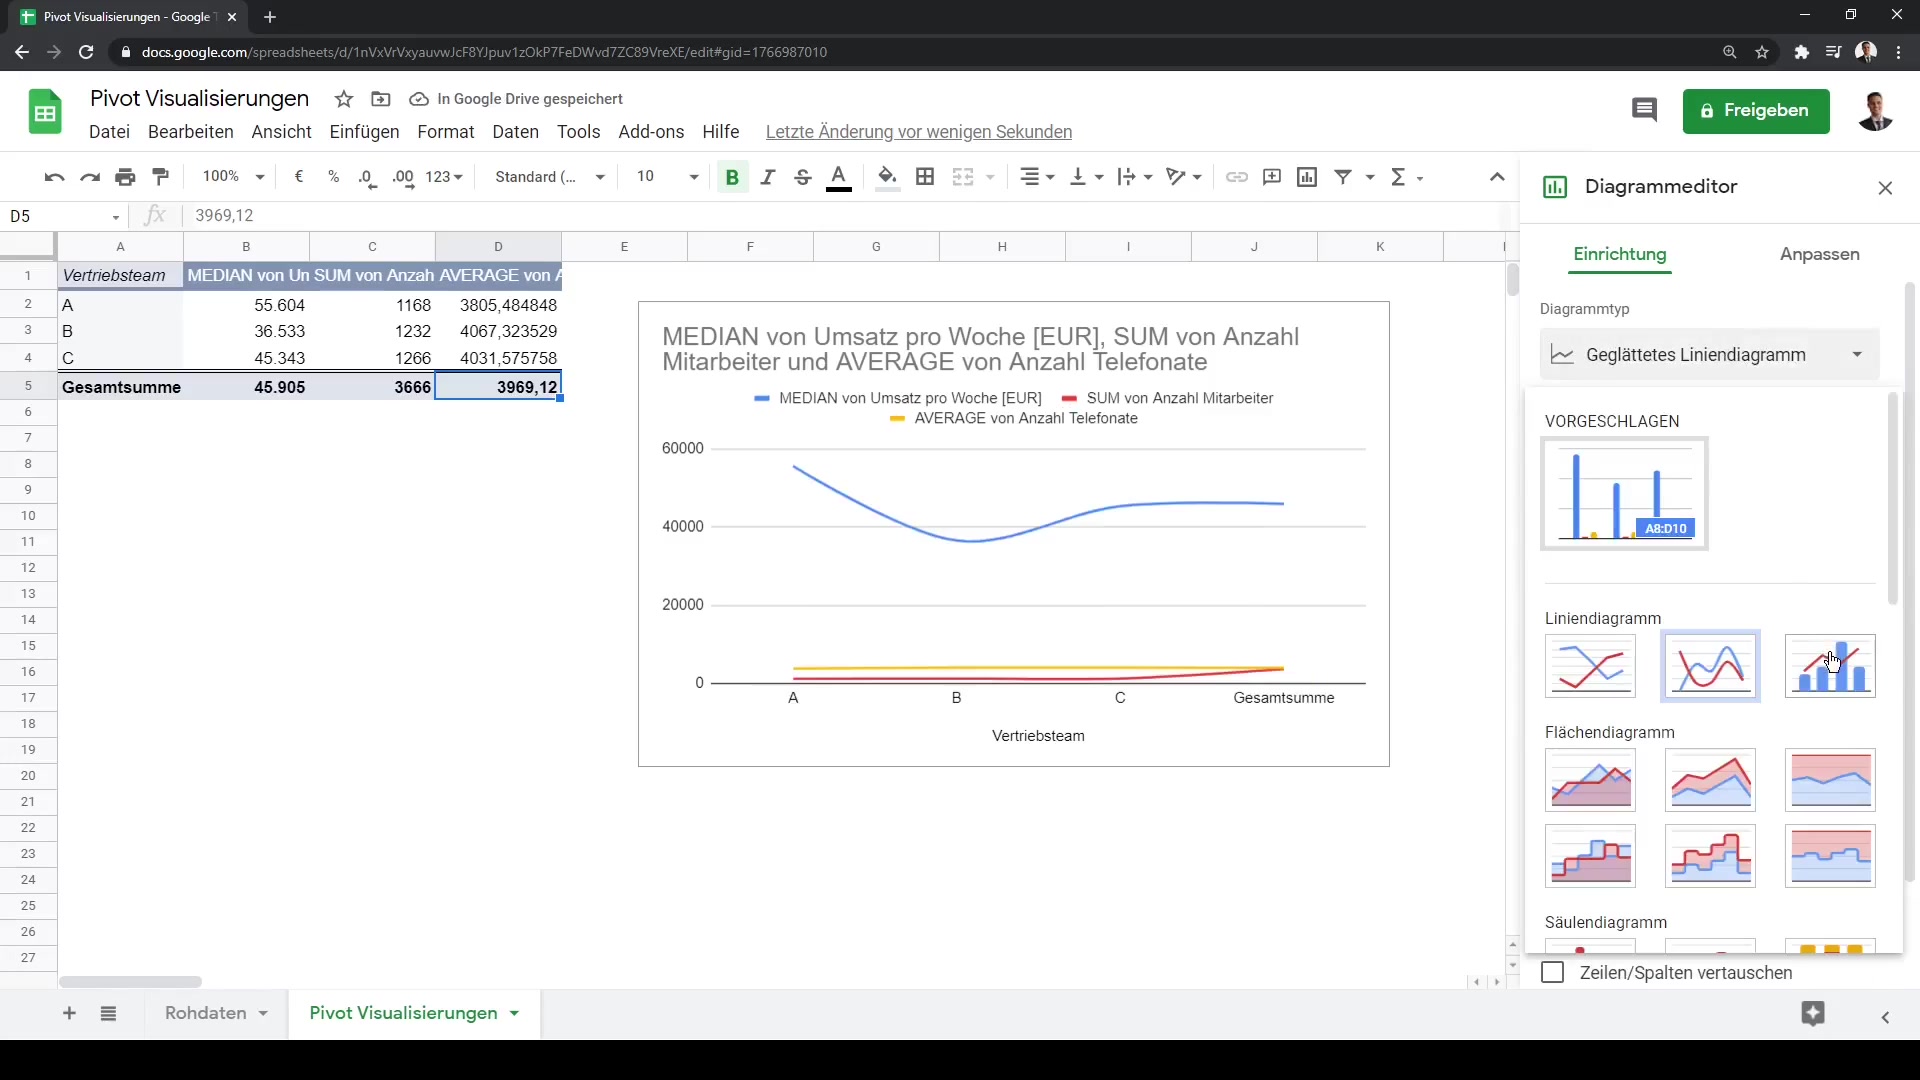Click the insert link icon
The height and width of the screenshot is (1080, 1920).
tap(1236, 177)
